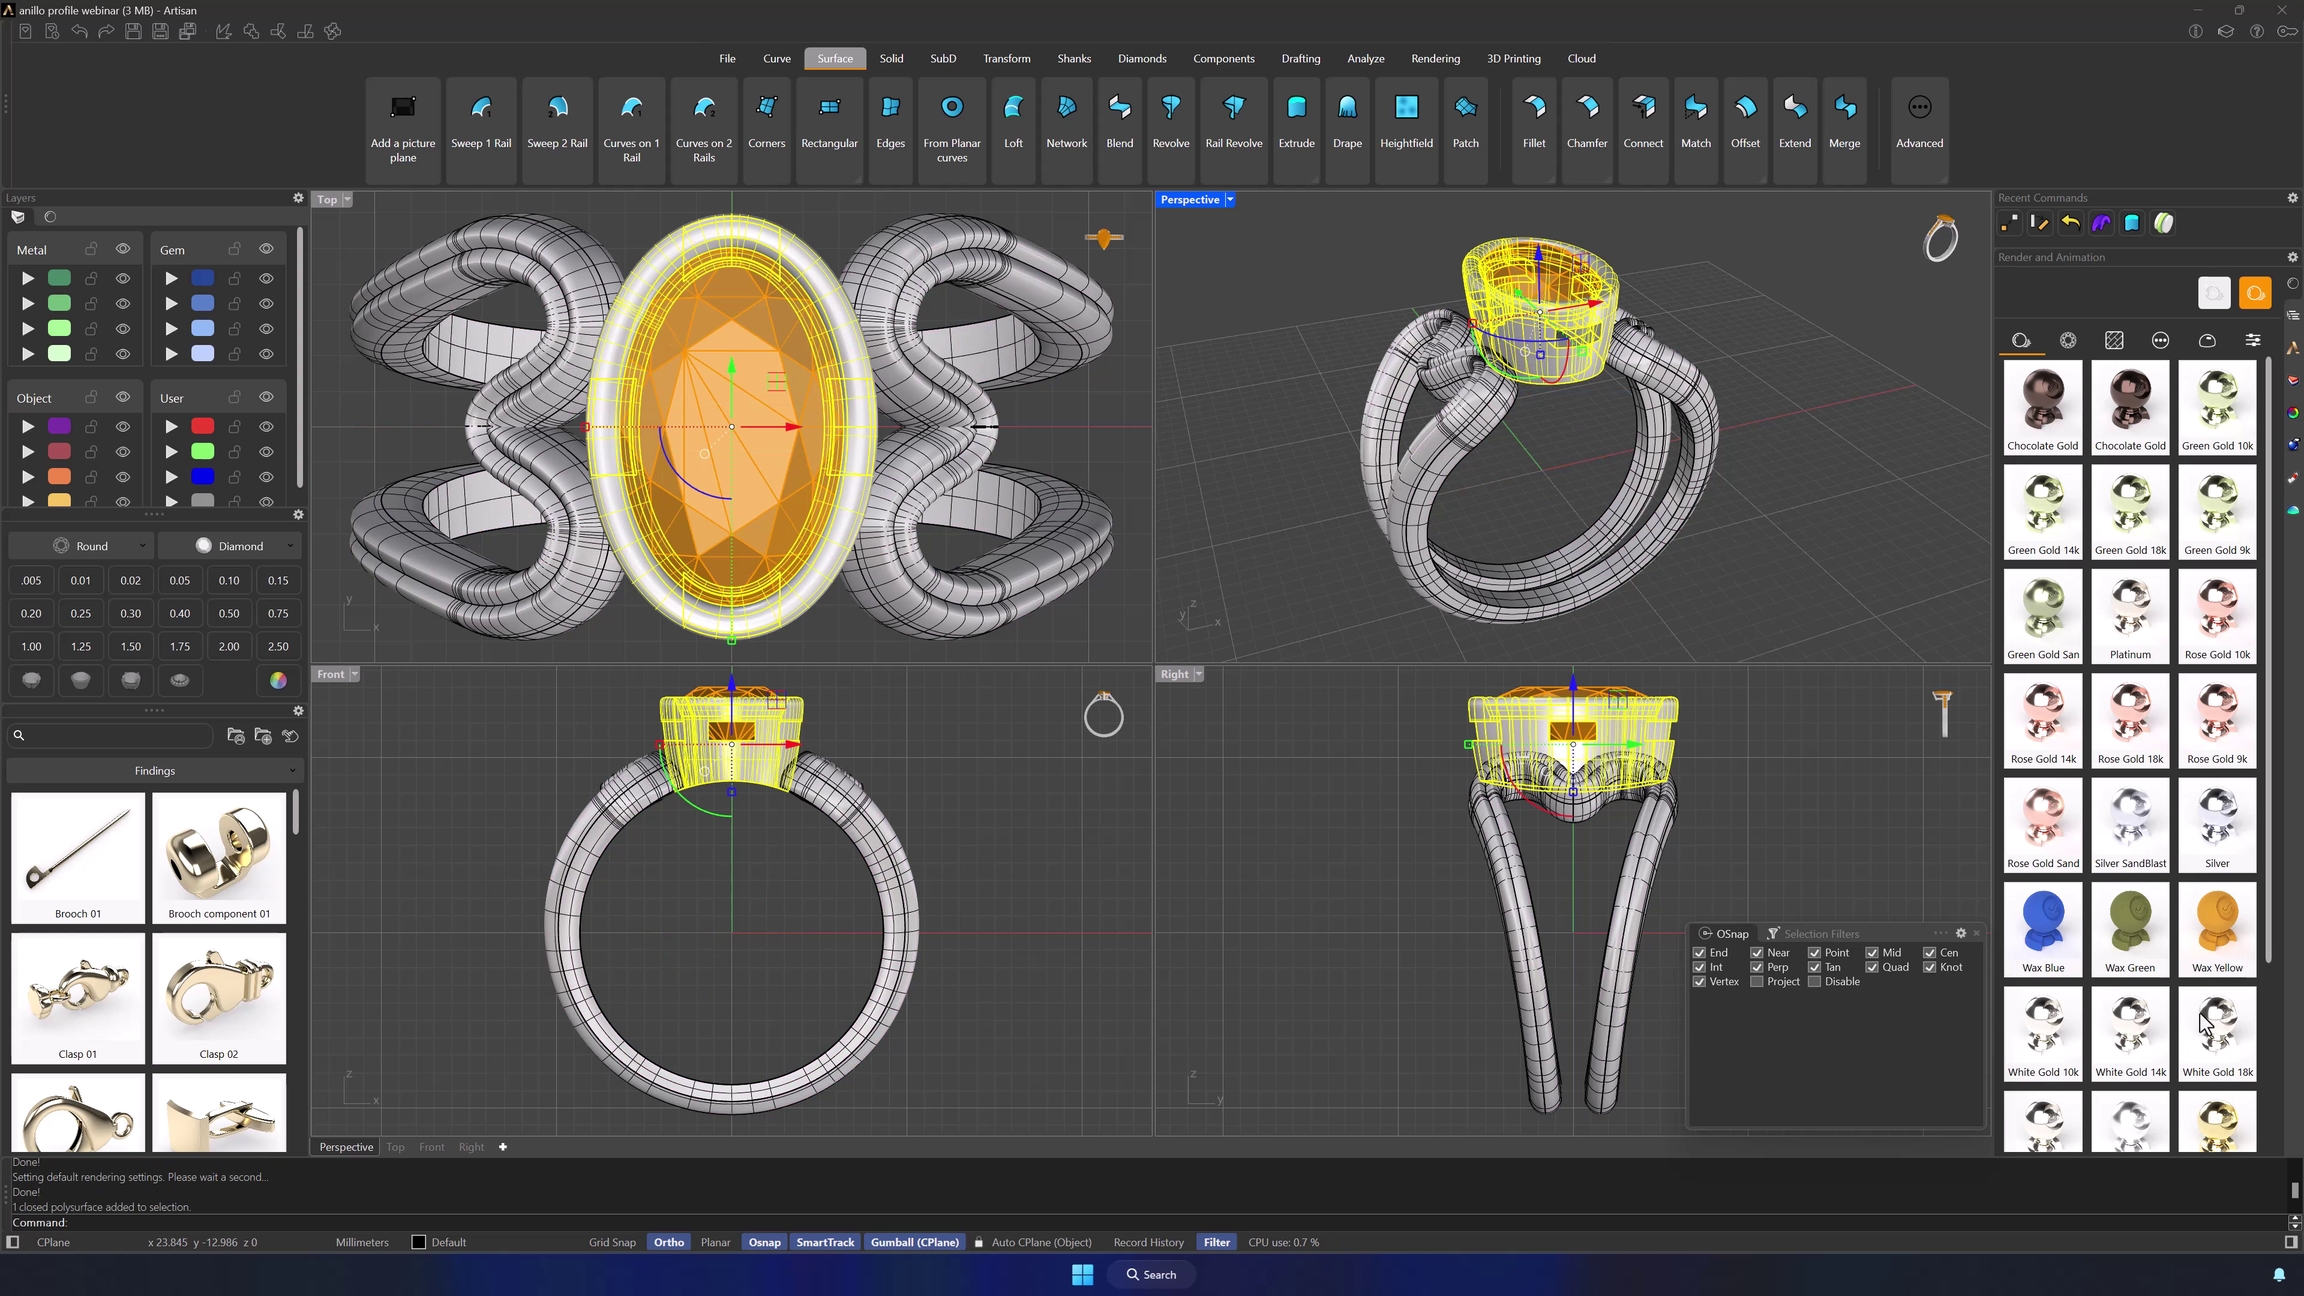Open the Perspective viewport menu arrow

1230,200
